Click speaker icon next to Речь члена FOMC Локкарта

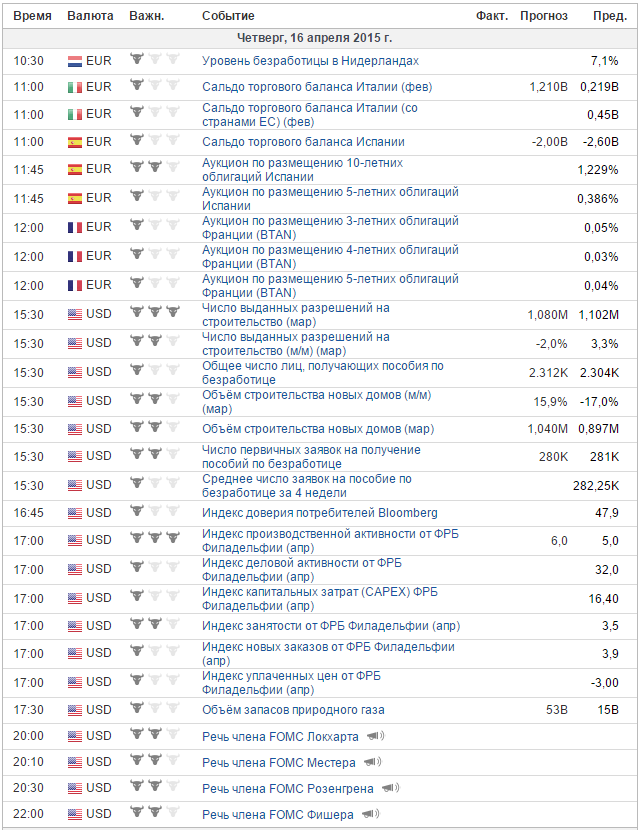376,736
